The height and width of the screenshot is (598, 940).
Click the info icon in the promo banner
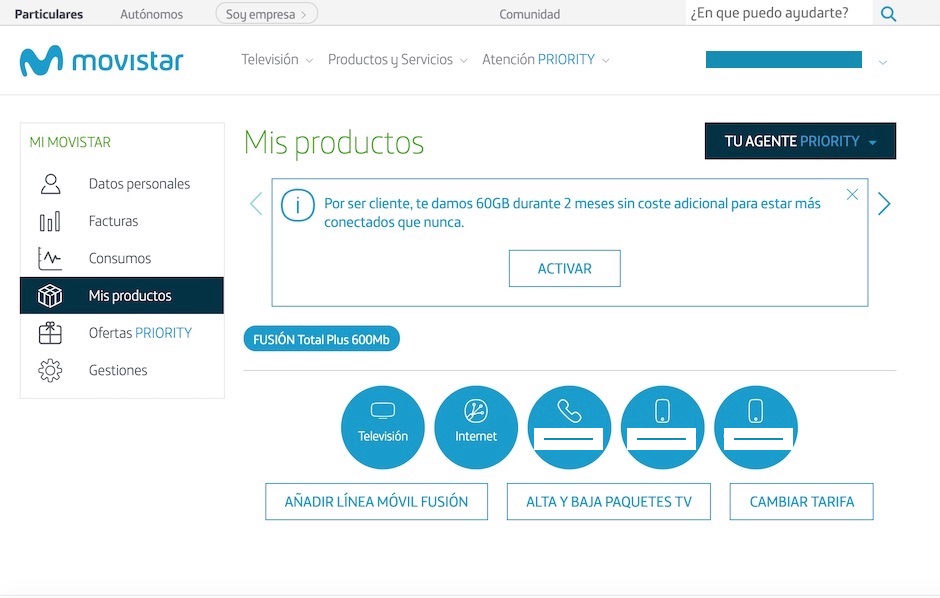point(298,205)
